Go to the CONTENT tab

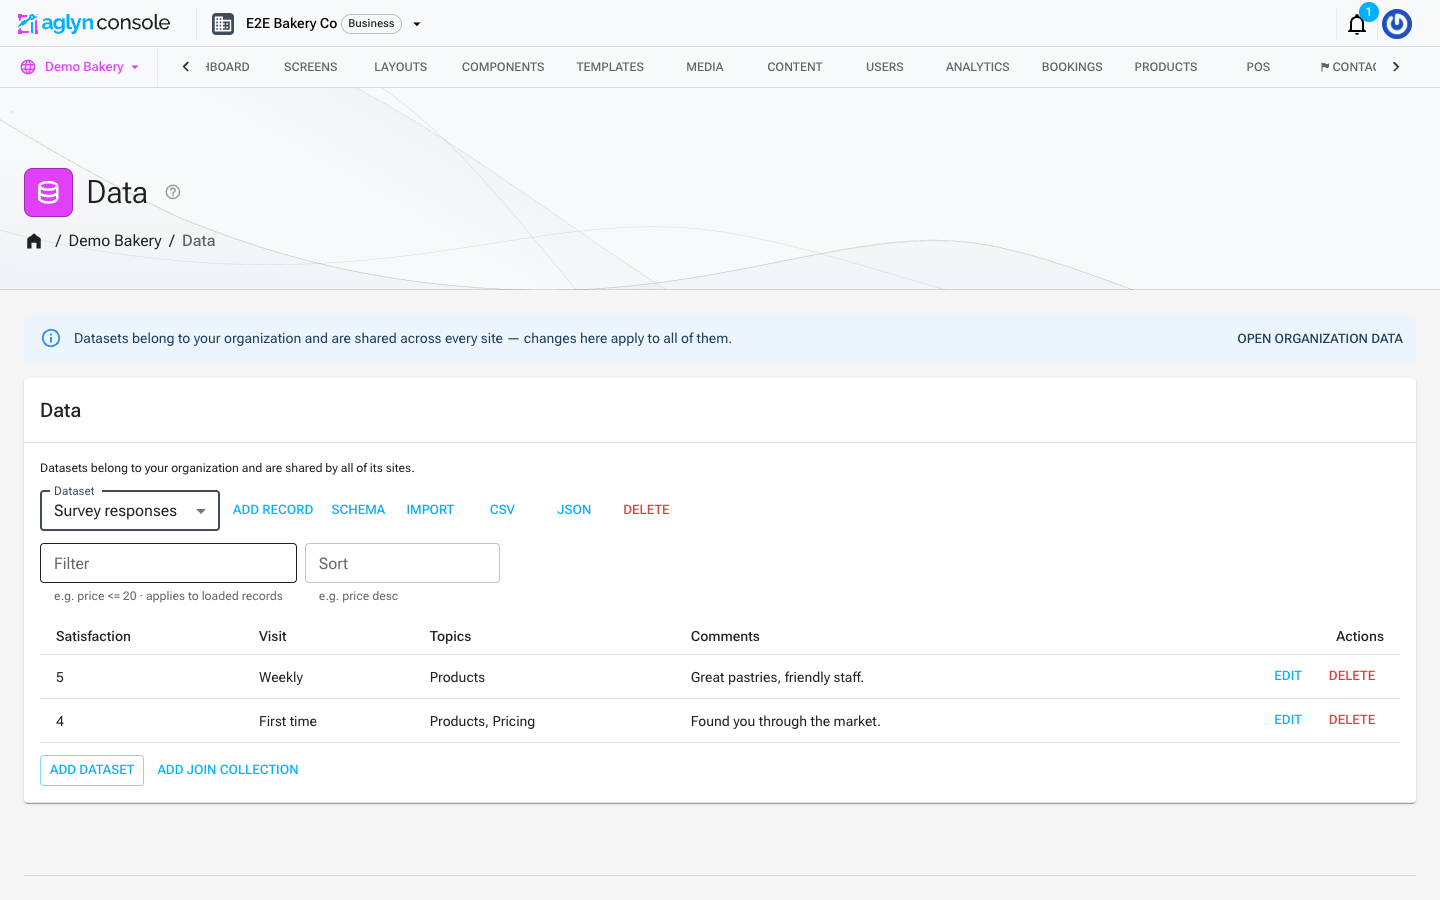795,67
